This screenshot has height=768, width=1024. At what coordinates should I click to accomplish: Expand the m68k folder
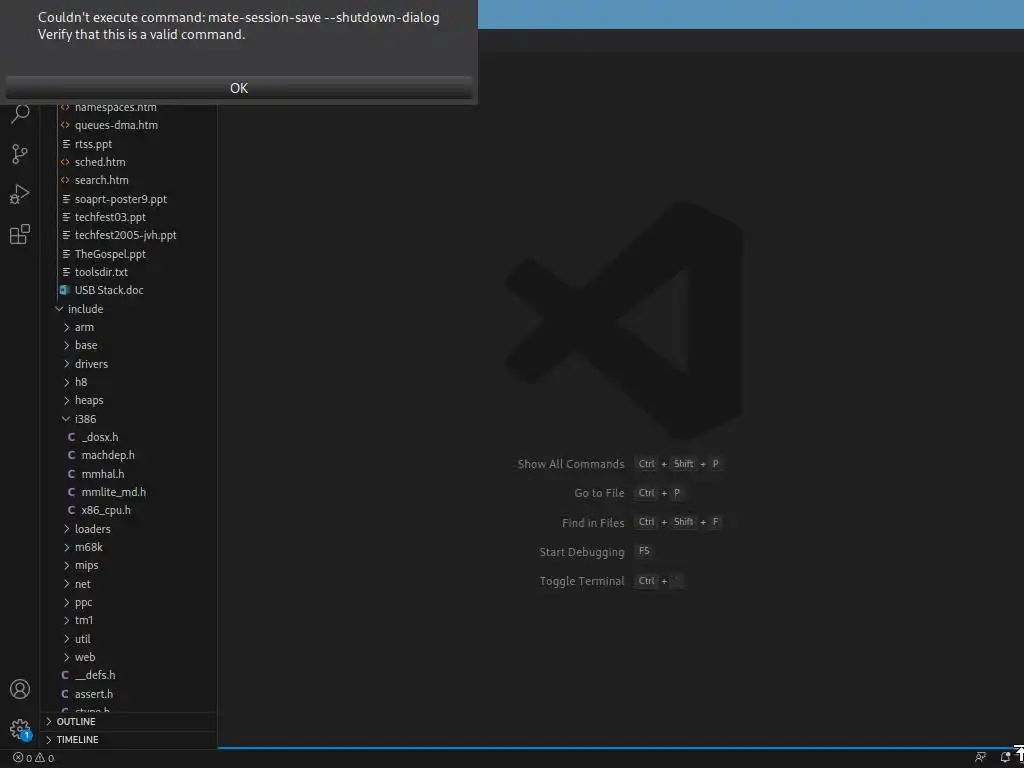(129, 547)
